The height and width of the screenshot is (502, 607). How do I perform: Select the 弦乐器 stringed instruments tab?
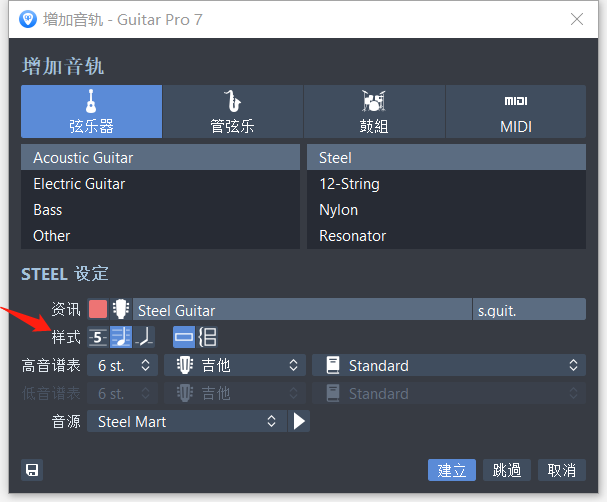pos(91,111)
